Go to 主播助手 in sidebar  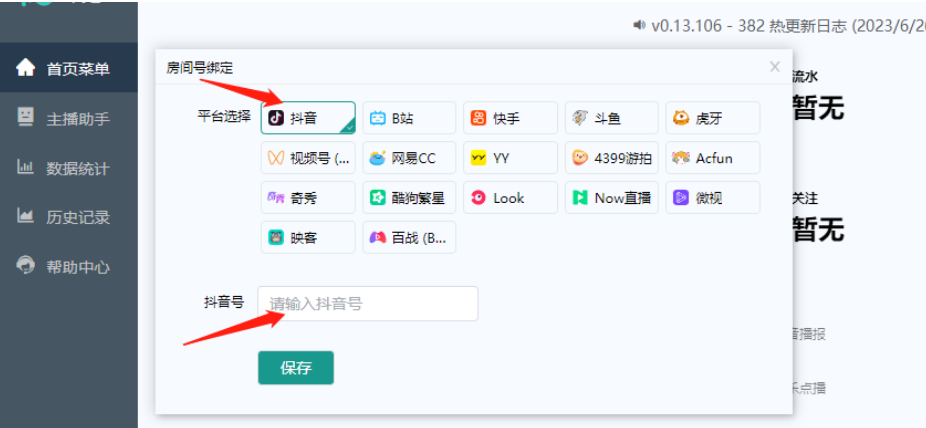pyautogui.click(x=68, y=119)
